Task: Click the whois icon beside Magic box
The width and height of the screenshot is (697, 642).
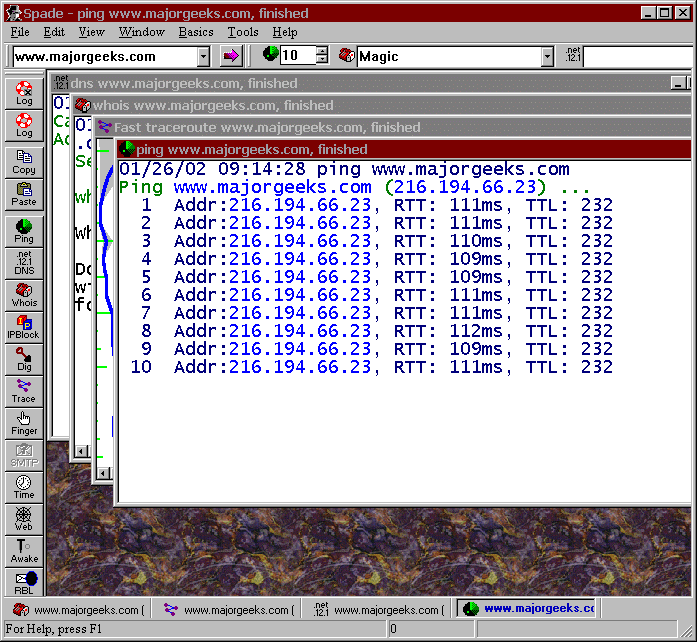Action: pos(347,56)
